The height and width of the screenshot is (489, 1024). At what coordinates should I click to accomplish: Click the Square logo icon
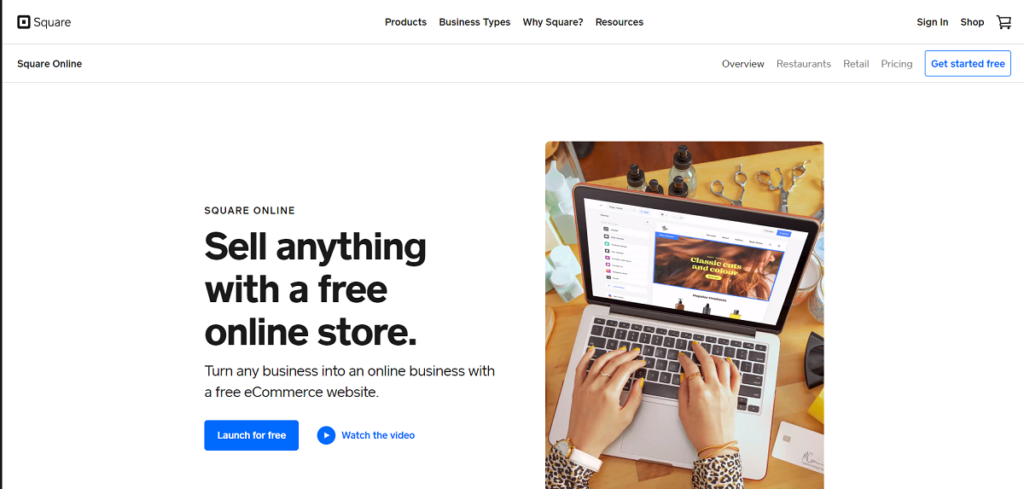pos(24,22)
